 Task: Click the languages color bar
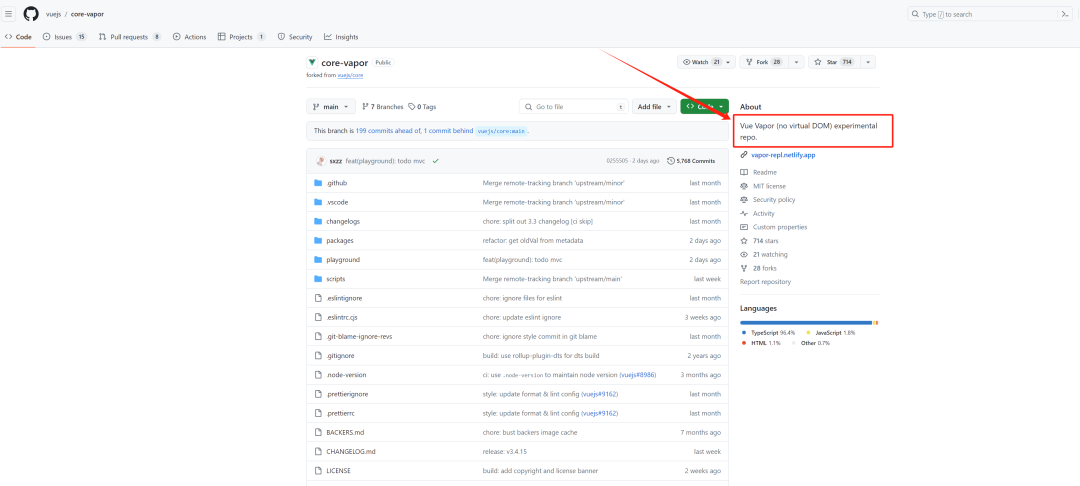pyautogui.click(x=806, y=322)
